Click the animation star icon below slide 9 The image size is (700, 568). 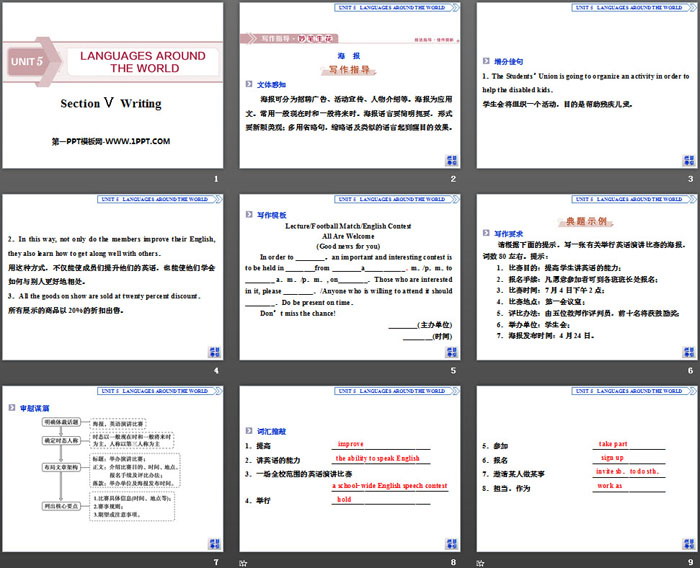(x=480, y=563)
